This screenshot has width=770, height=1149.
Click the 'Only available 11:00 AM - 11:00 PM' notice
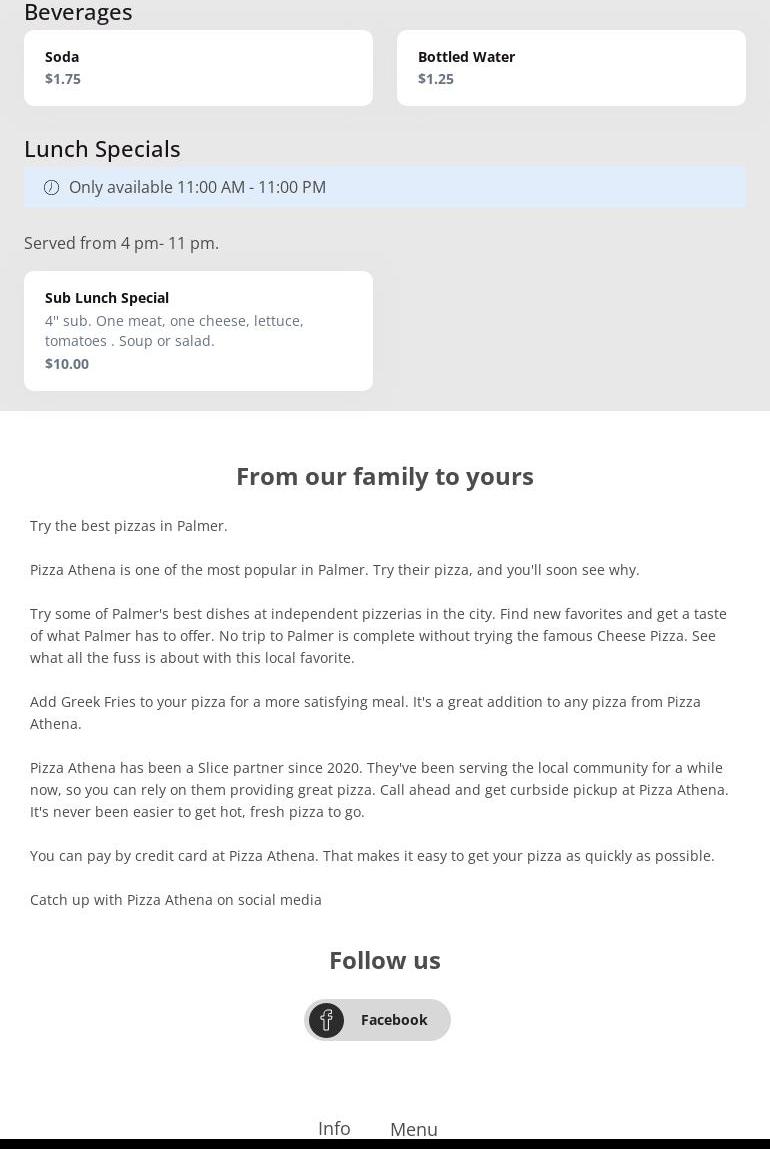click(x=197, y=187)
